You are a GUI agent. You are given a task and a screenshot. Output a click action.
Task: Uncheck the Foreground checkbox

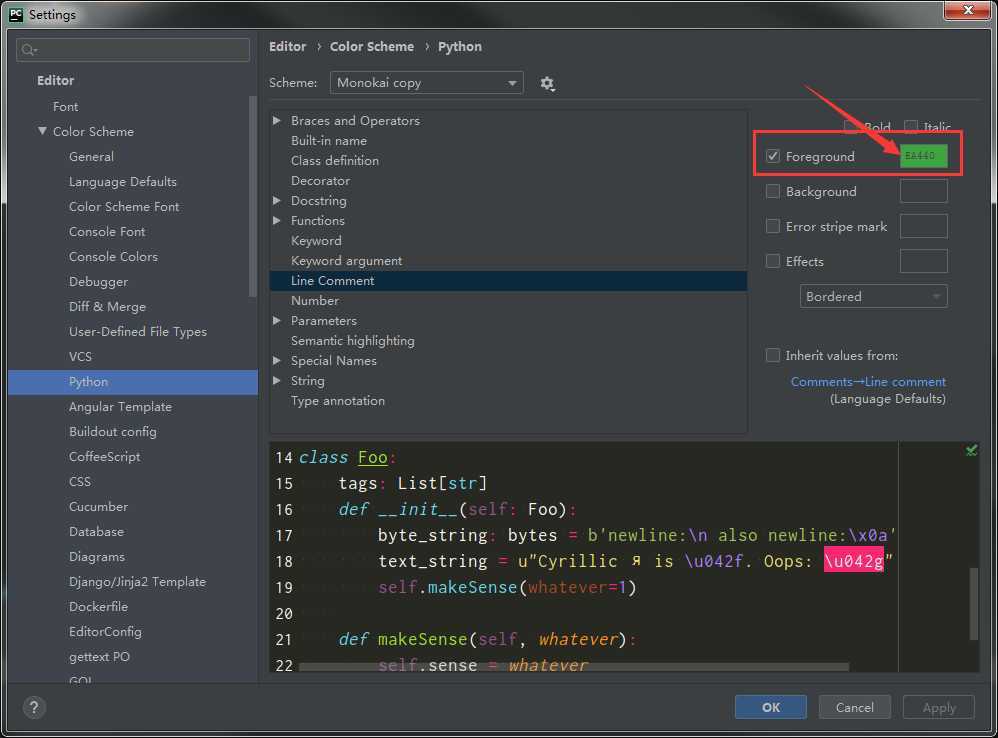[x=773, y=156]
